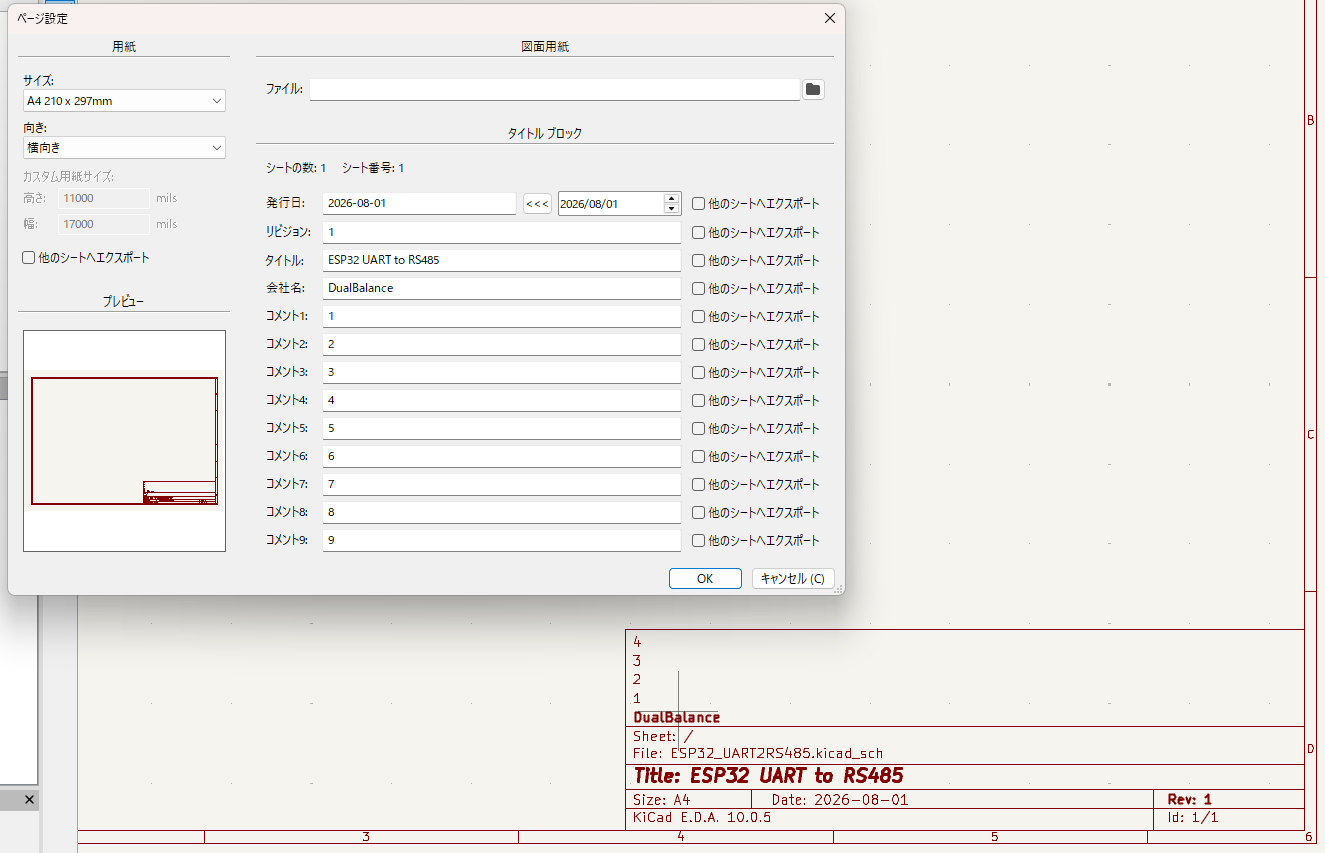Click 'Id: 1/1' in the schematic title block
Image resolution: width=1325 pixels, height=853 pixels.
tap(1193, 817)
